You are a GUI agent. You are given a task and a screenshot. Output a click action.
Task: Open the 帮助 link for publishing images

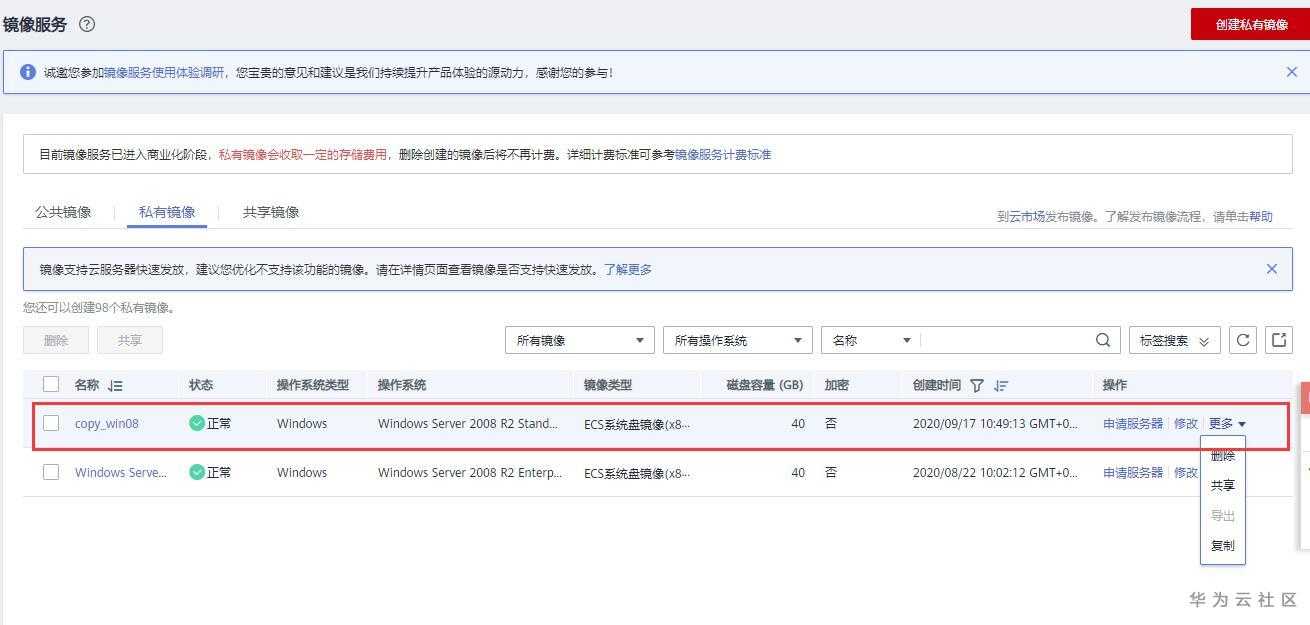[1261, 216]
